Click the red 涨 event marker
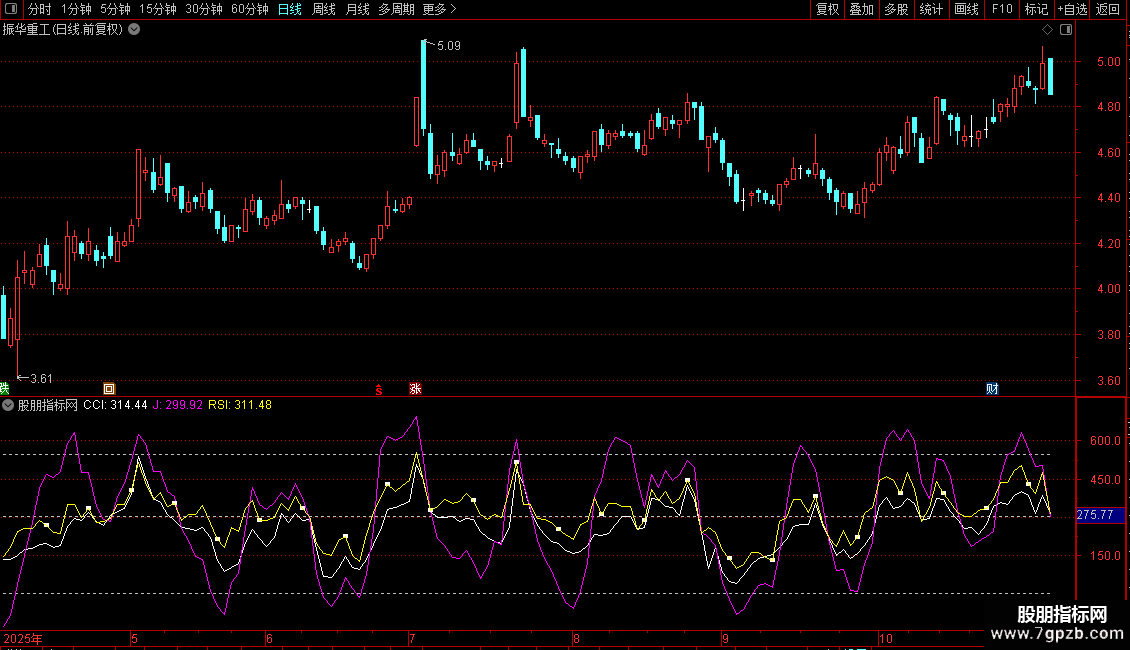The height and width of the screenshot is (650, 1130). pos(415,388)
